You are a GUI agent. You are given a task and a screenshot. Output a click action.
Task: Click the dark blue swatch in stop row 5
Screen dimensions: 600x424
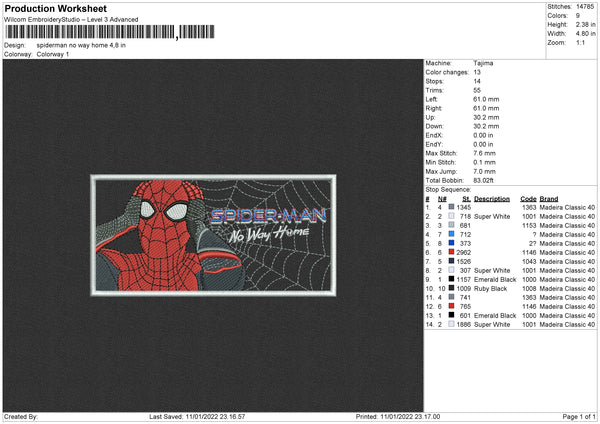451,243
